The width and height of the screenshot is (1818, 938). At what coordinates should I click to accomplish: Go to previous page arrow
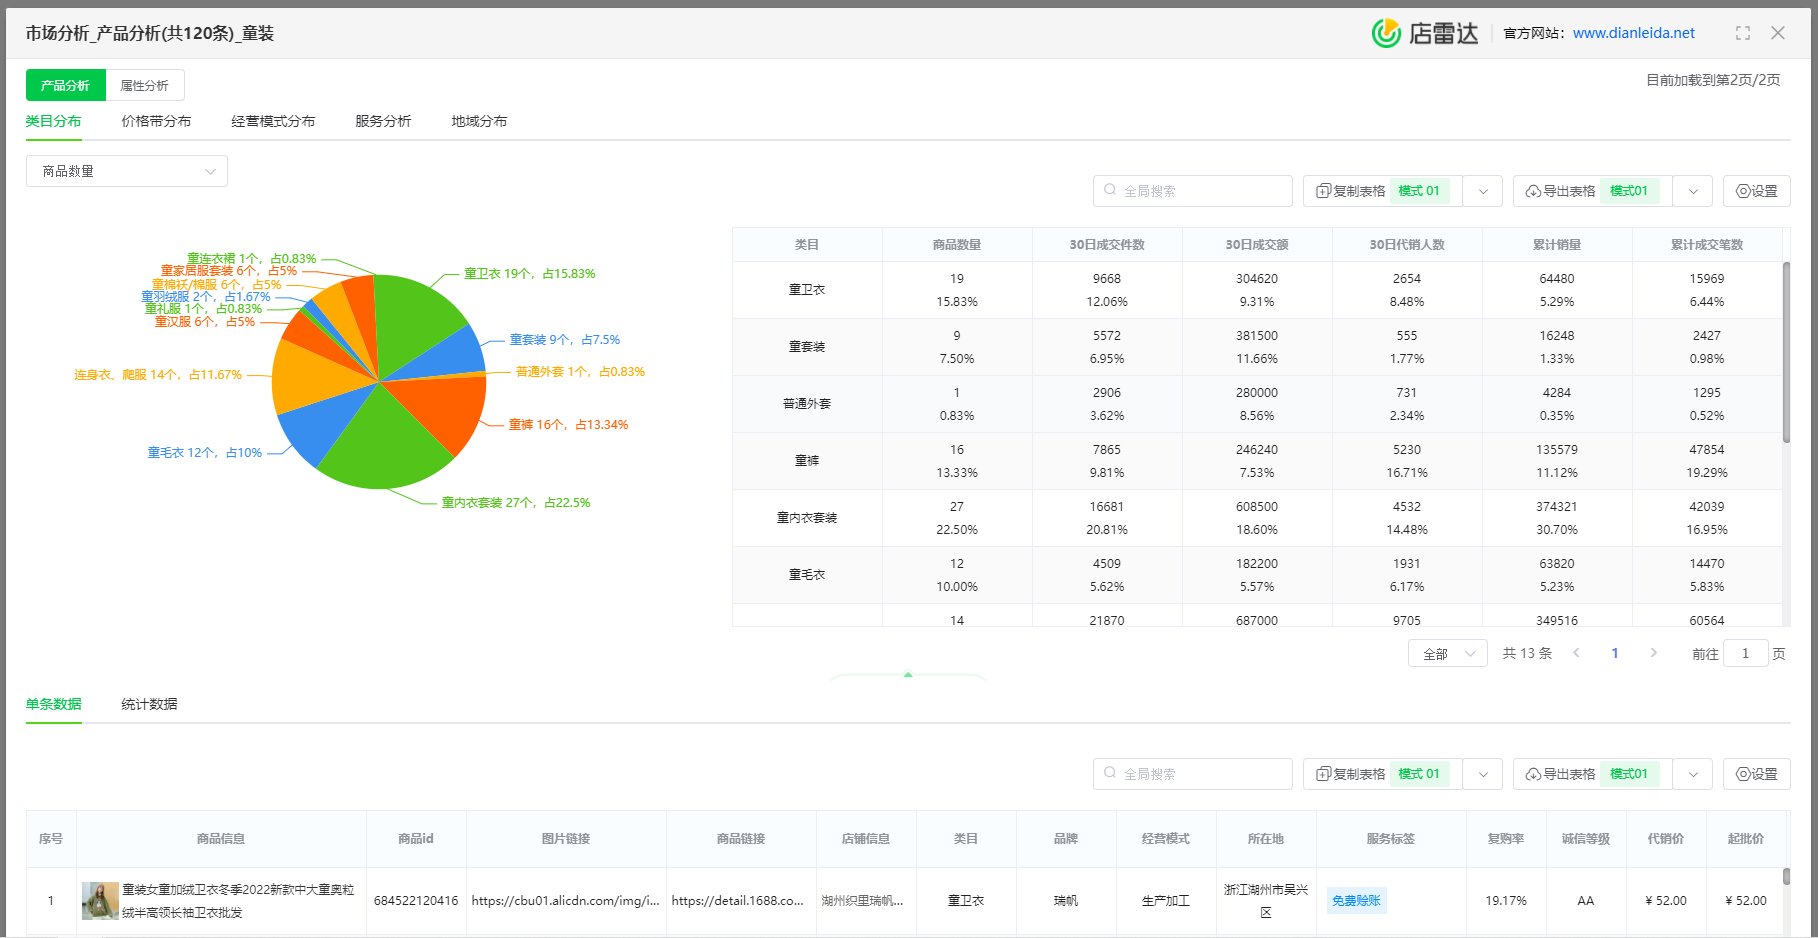[x=1577, y=653]
